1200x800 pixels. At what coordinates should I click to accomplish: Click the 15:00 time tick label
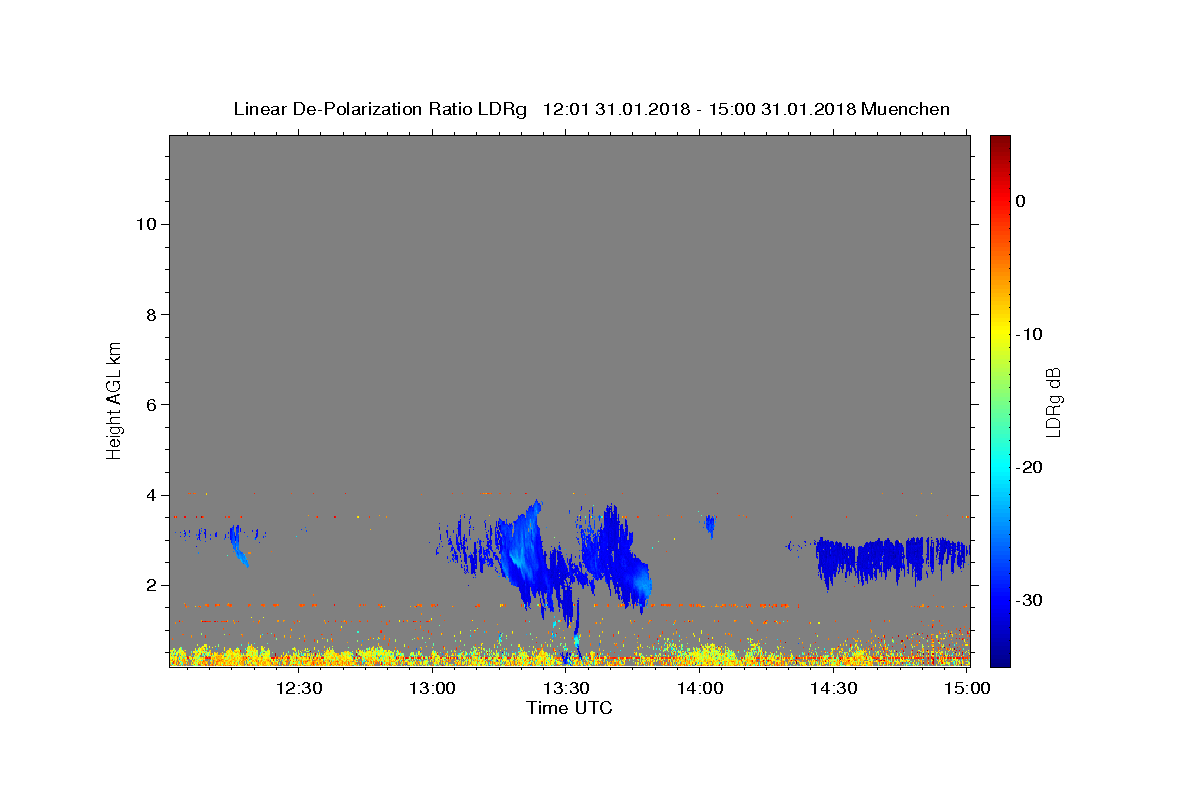point(967,688)
